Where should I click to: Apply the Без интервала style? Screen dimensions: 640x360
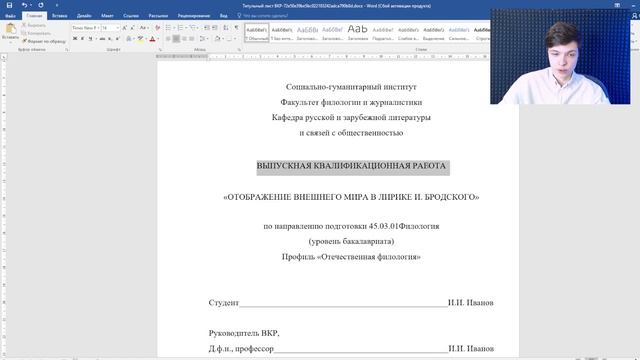pos(282,33)
